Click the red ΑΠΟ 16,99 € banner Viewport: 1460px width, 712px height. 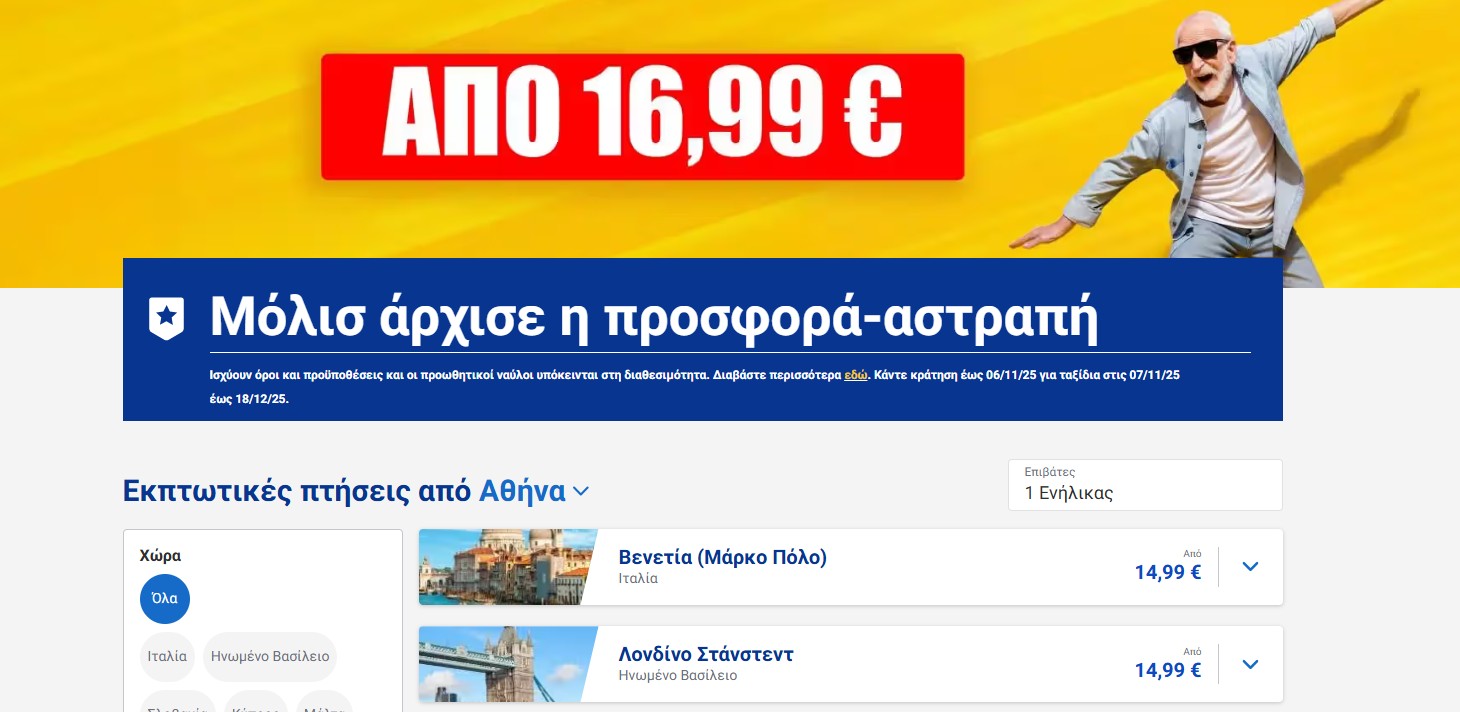click(x=642, y=116)
